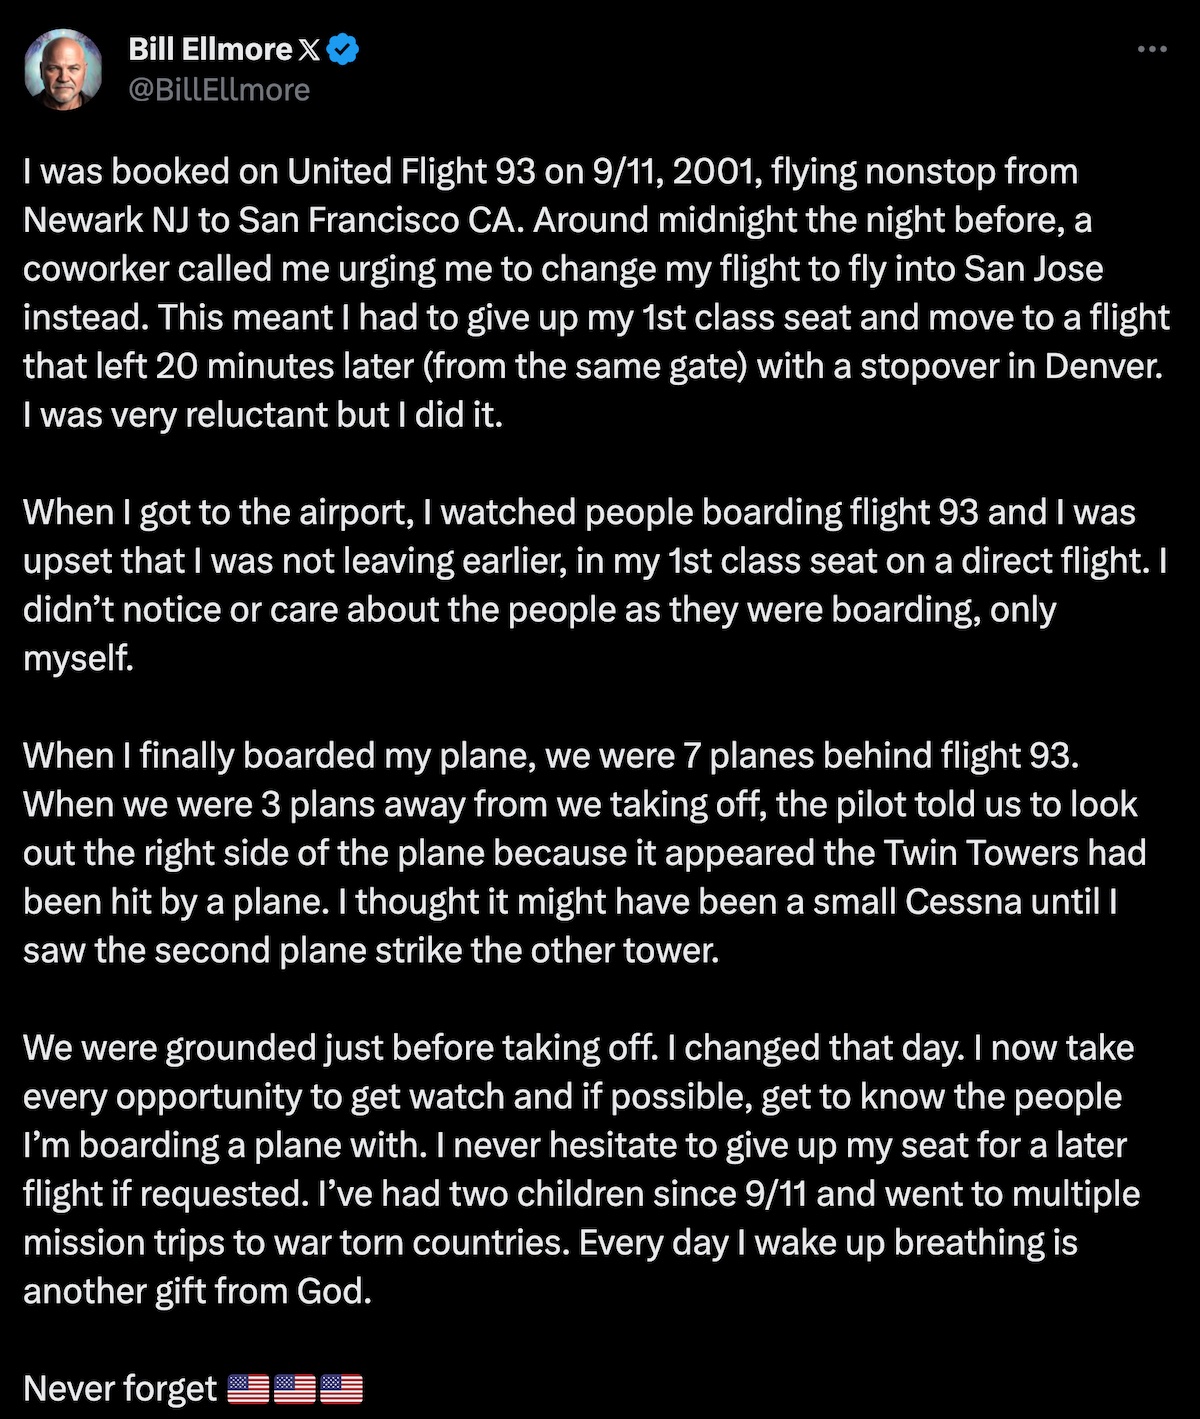Screen dimensions: 1200x1419
Task: Open the @BillEllmore handle link
Action: [x=219, y=90]
